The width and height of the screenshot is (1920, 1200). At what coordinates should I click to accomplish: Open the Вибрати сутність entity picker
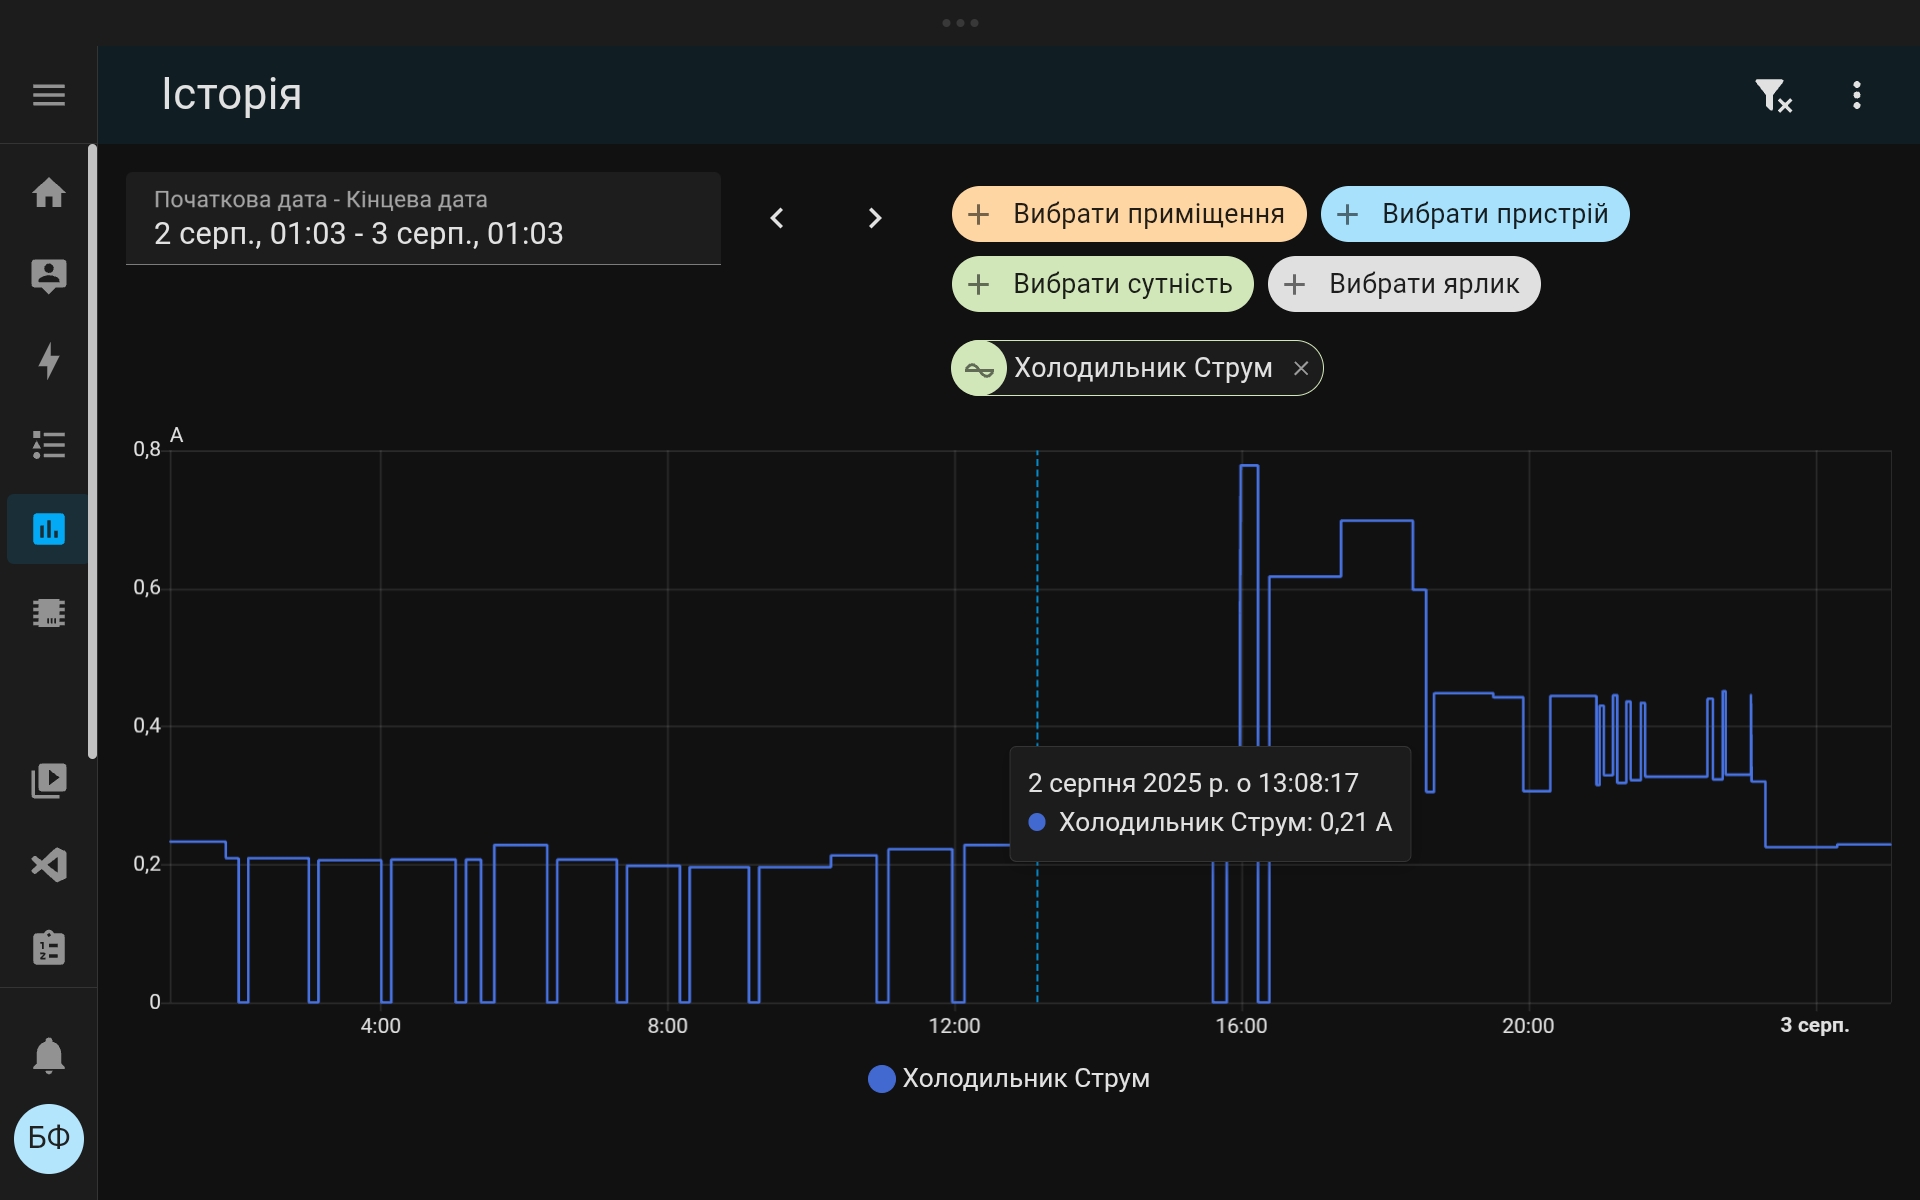click(1102, 284)
